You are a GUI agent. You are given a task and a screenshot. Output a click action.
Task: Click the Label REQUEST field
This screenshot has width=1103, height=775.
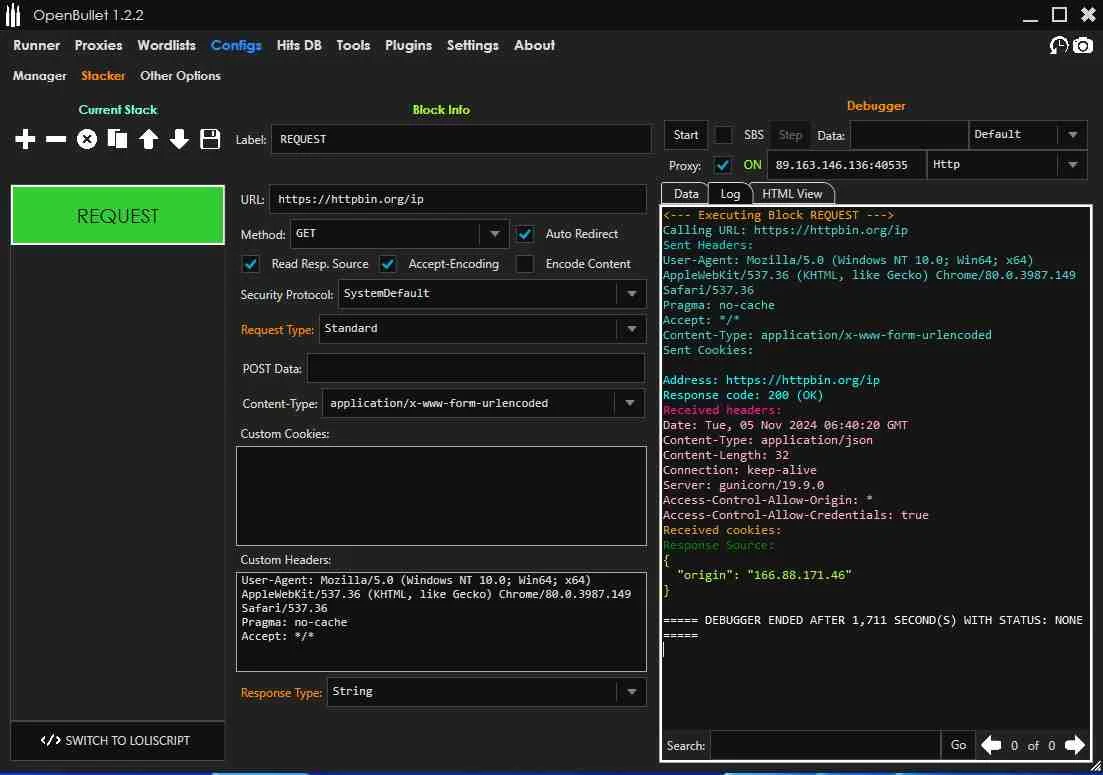point(461,139)
